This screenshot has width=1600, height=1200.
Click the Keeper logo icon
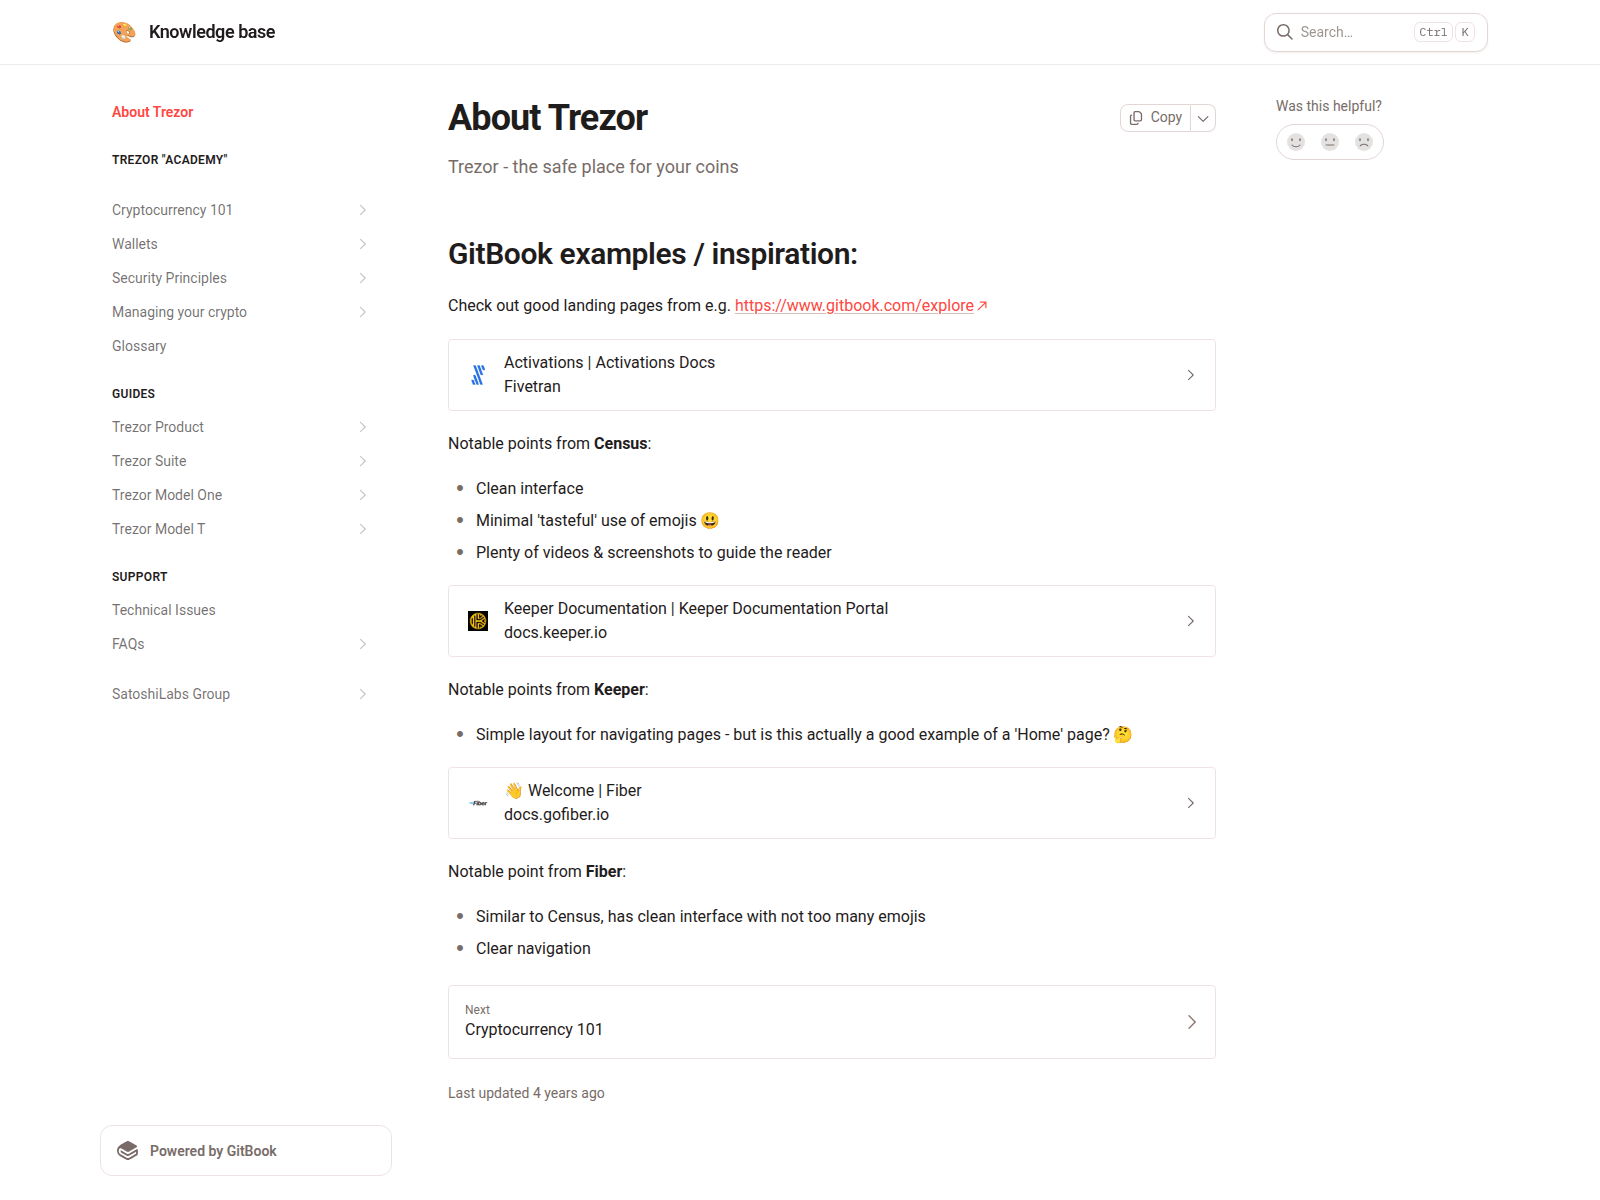tap(478, 621)
